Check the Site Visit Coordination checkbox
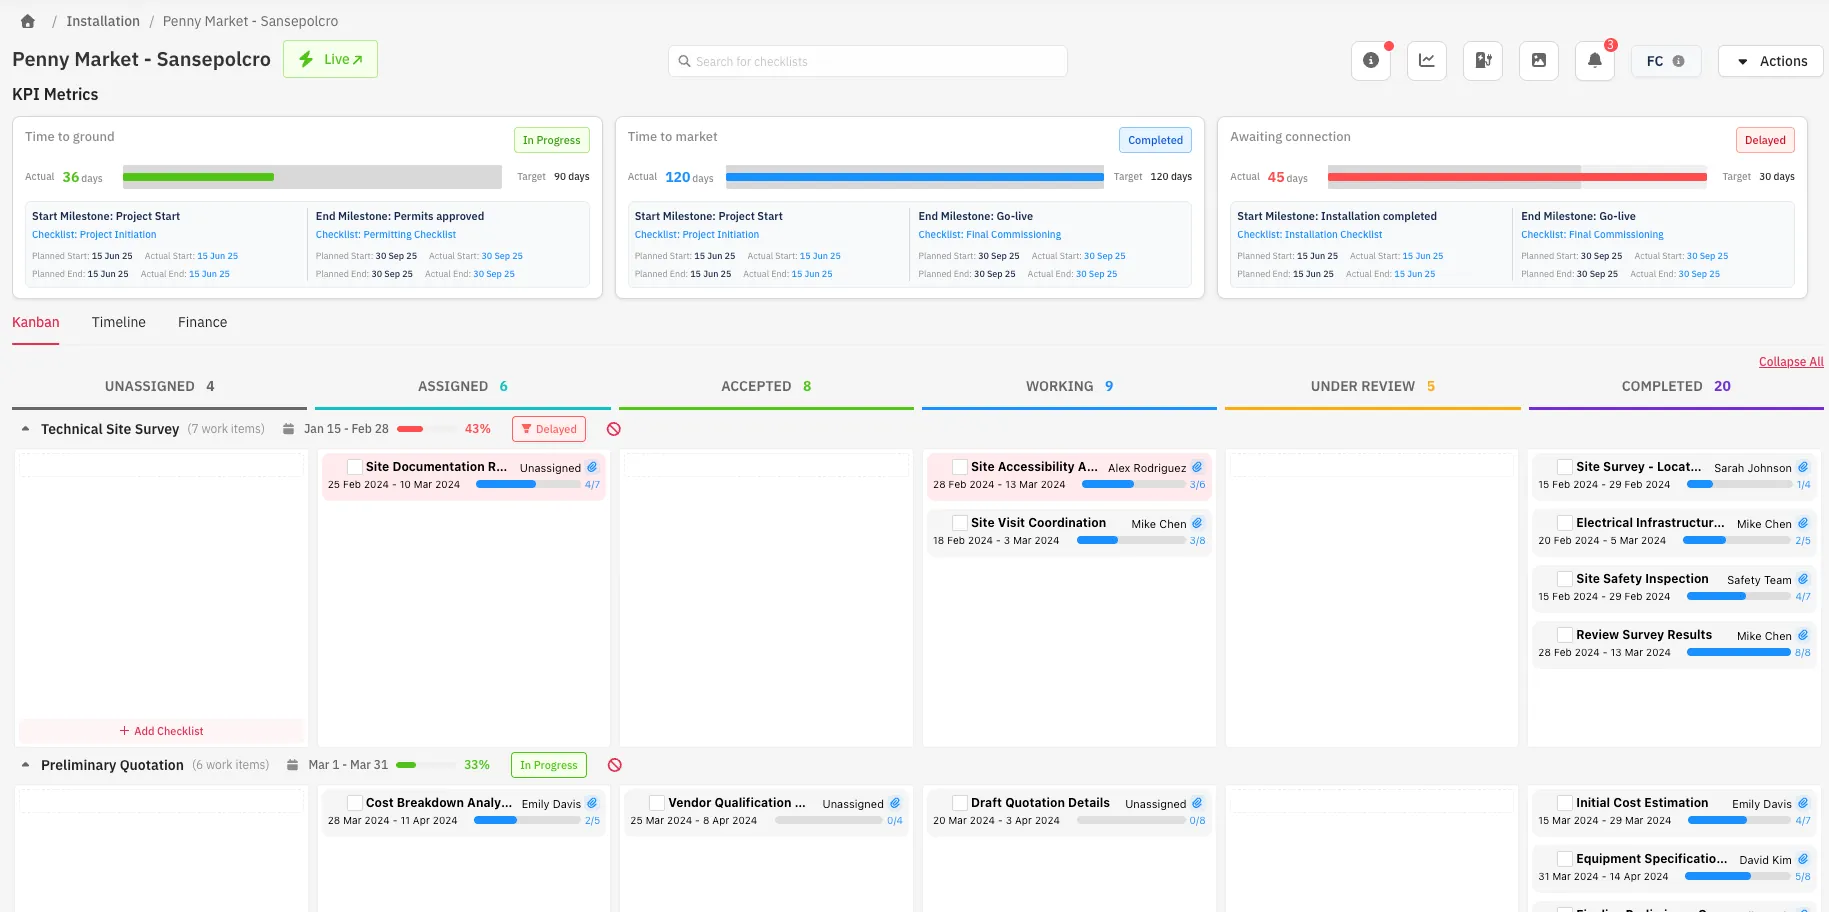1829x912 pixels. 959,523
